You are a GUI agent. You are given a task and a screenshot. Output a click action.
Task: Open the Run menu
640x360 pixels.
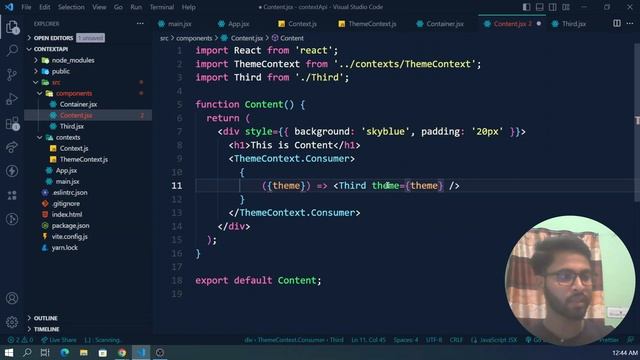click(136, 7)
